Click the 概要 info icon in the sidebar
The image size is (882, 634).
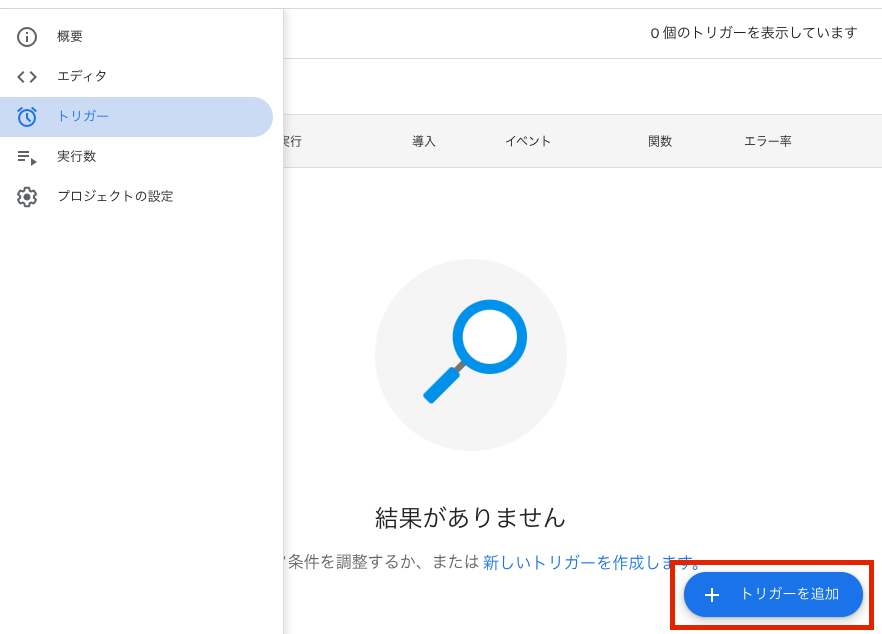tap(26, 37)
